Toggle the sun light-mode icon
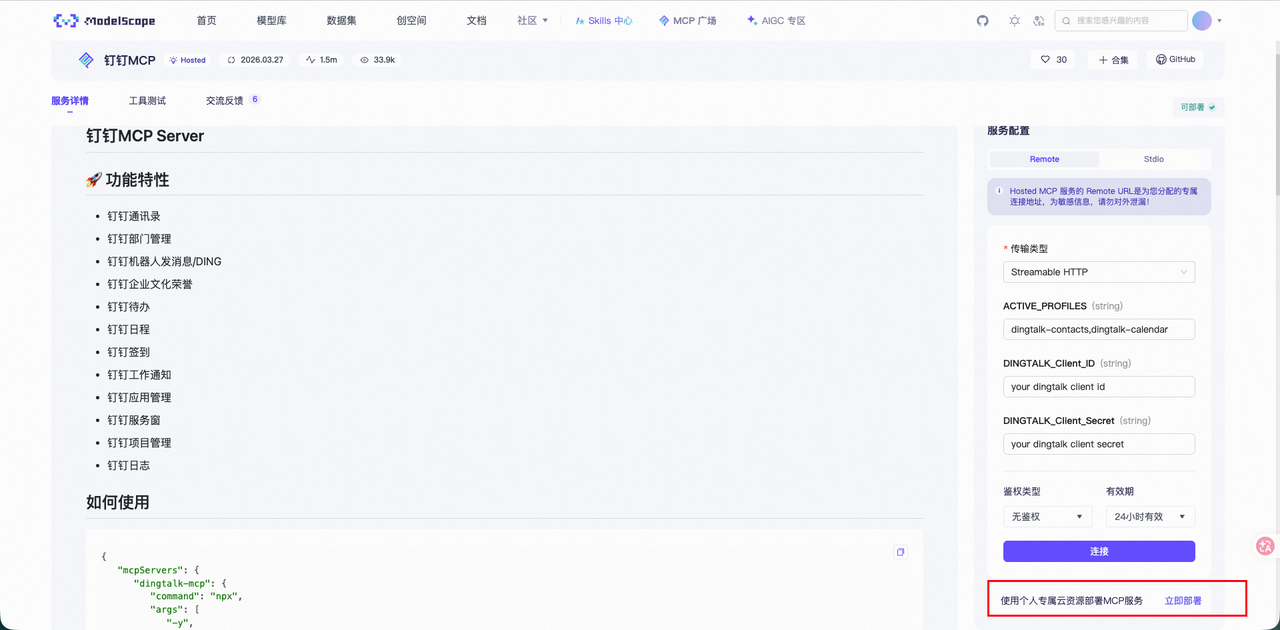This screenshot has width=1280, height=630. tap(1015, 20)
